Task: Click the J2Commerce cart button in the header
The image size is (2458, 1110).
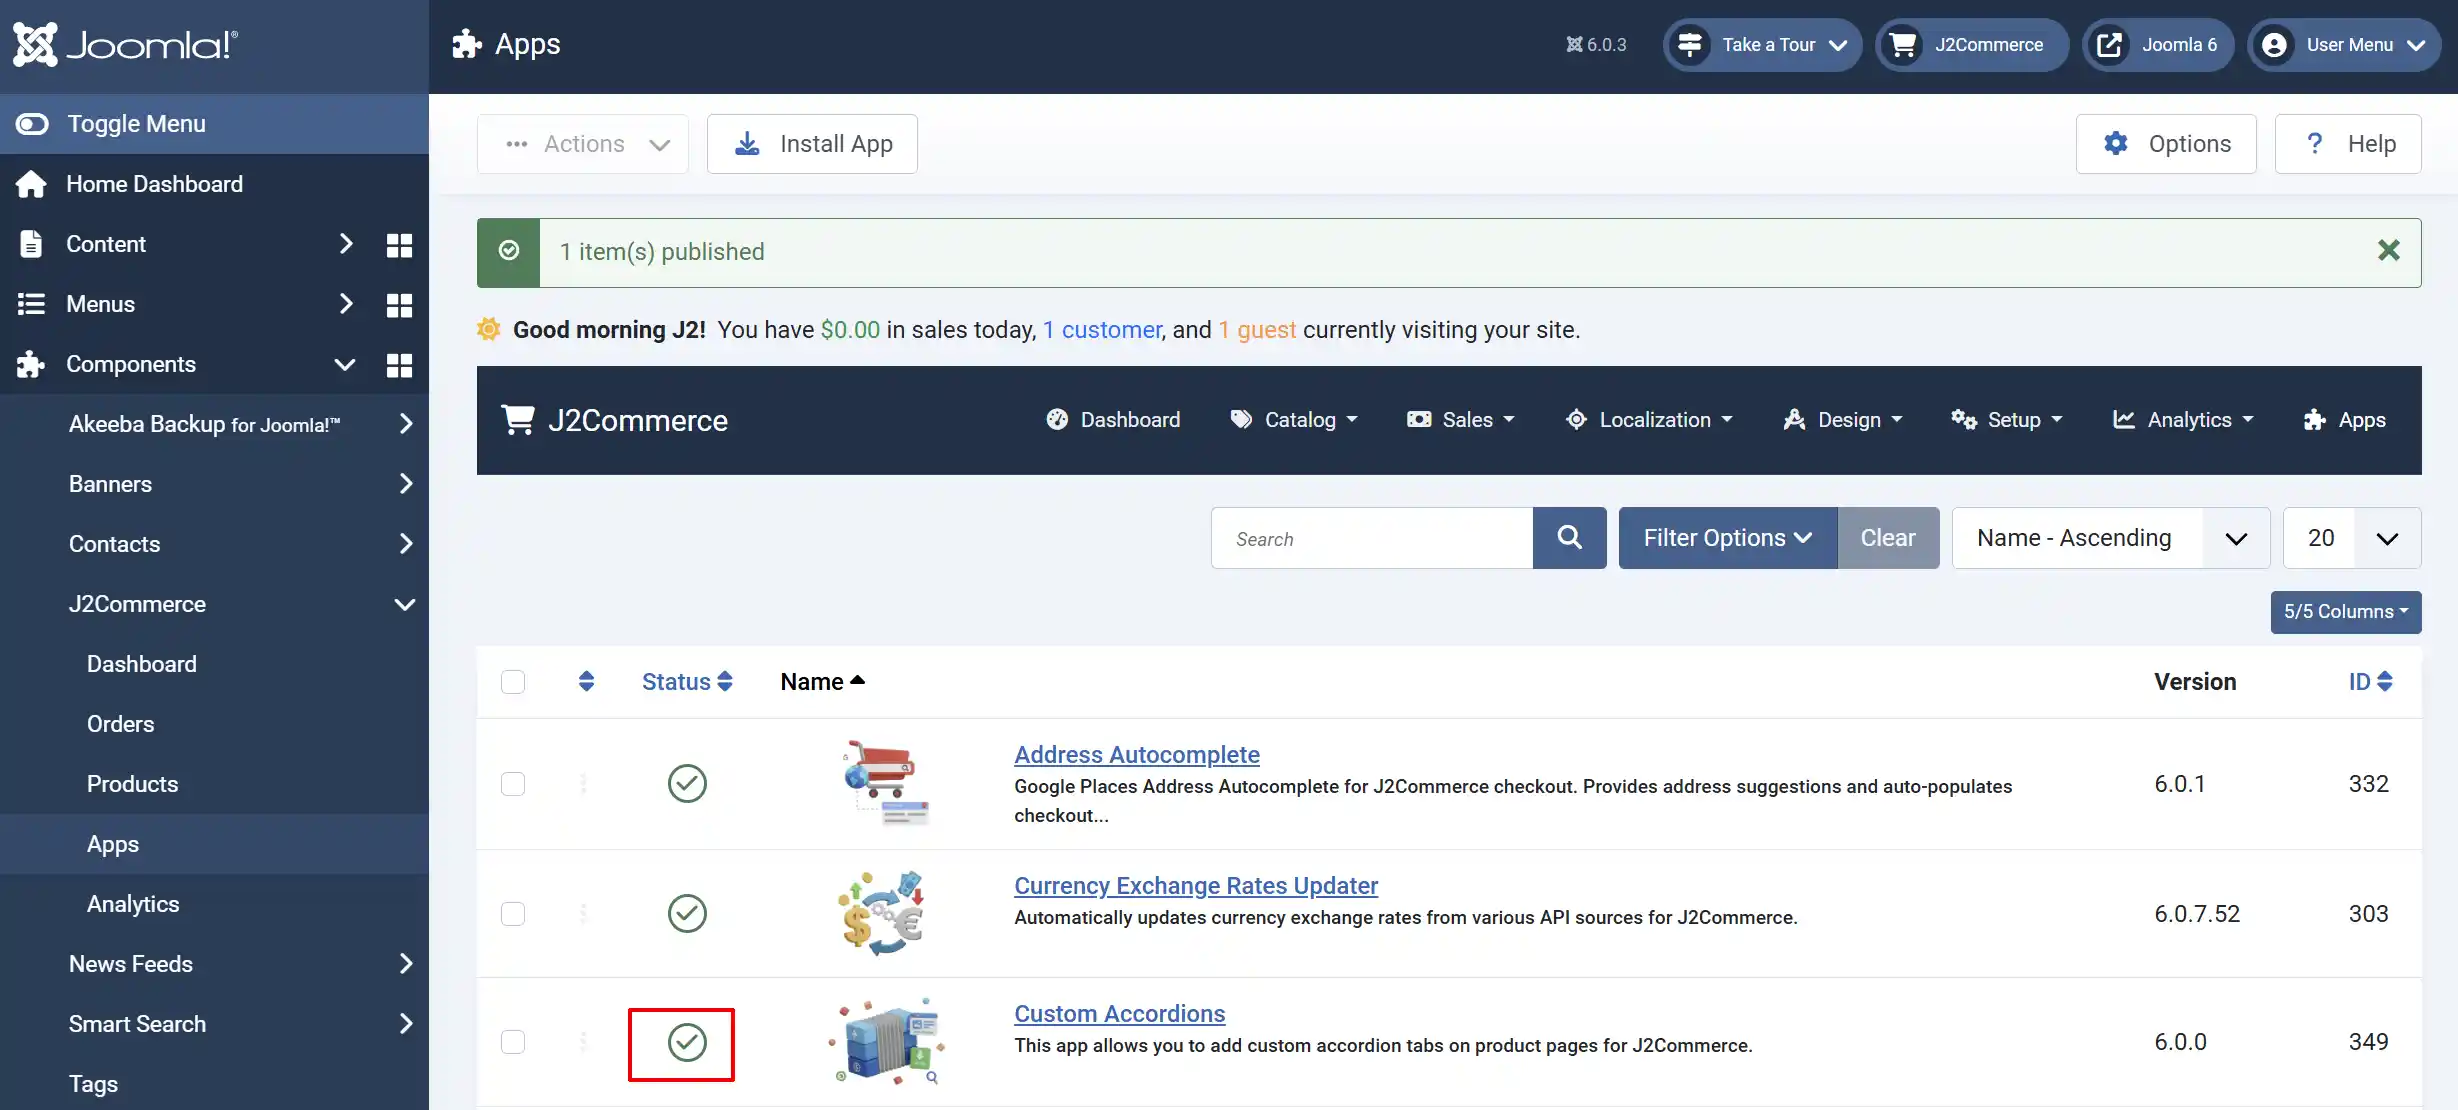Action: [x=1972, y=45]
